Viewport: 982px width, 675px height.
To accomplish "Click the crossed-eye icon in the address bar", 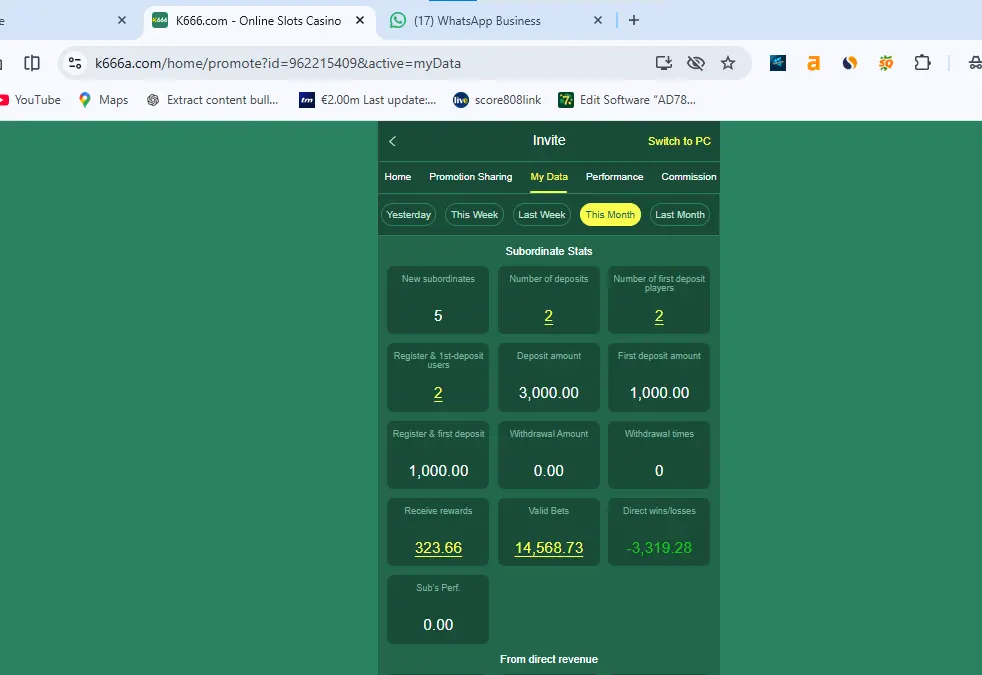I will click(696, 62).
